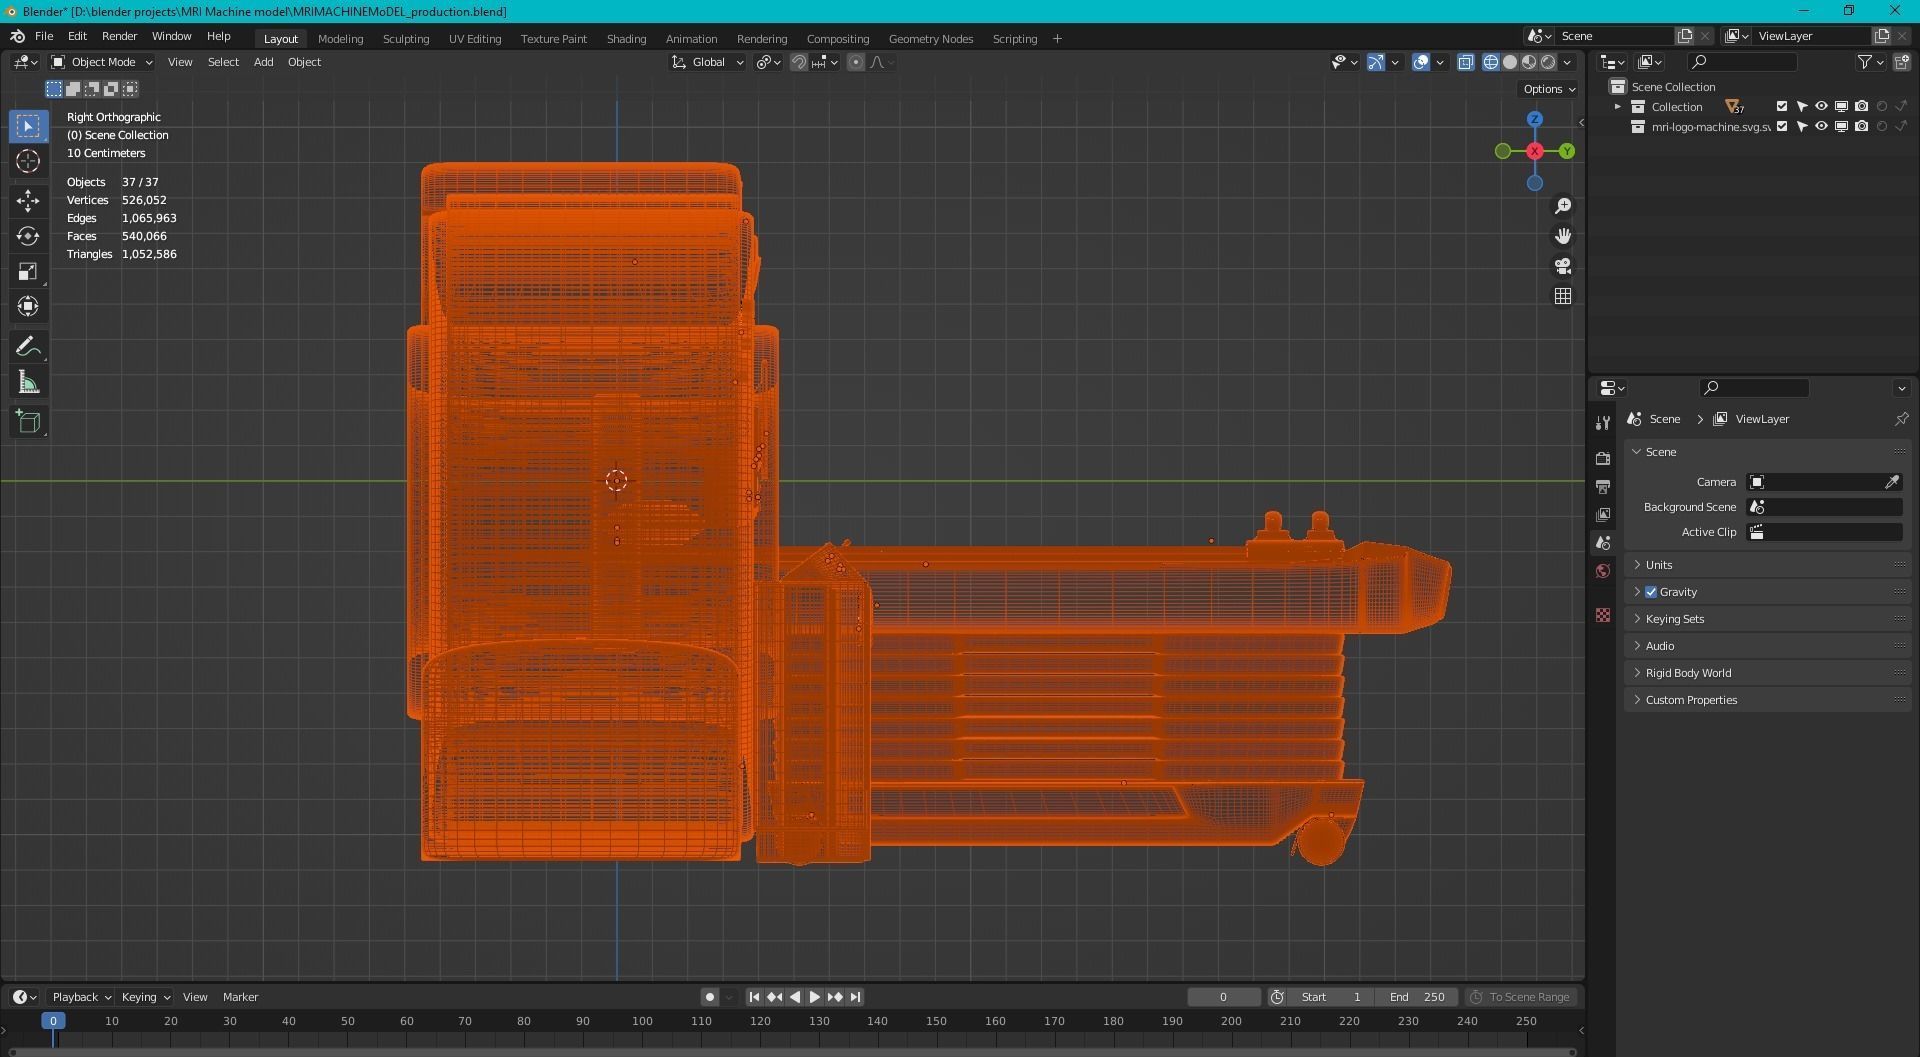This screenshot has width=1920, height=1057.
Task: Switch to the UV Editing workspace tab
Action: [x=475, y=39]
